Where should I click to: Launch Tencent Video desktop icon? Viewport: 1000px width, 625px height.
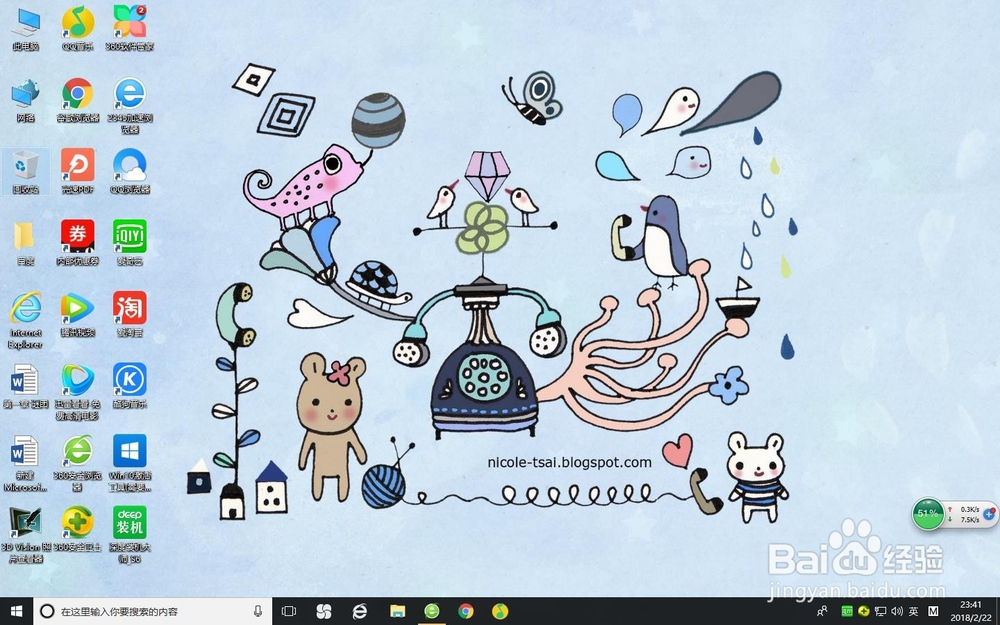(x=78, y=314)
